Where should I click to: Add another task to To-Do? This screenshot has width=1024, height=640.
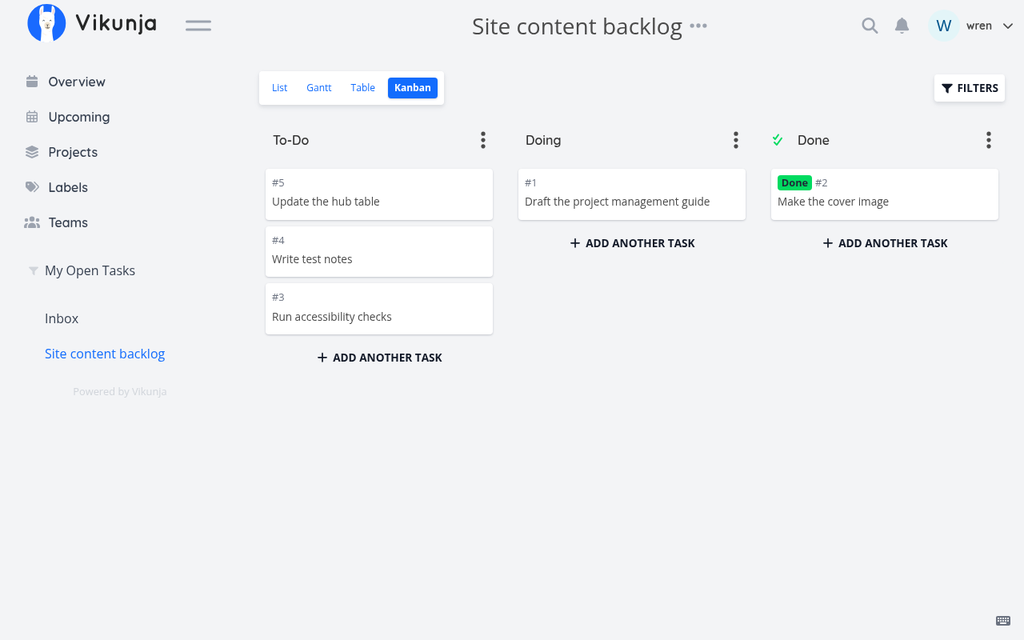click(379, 357)
